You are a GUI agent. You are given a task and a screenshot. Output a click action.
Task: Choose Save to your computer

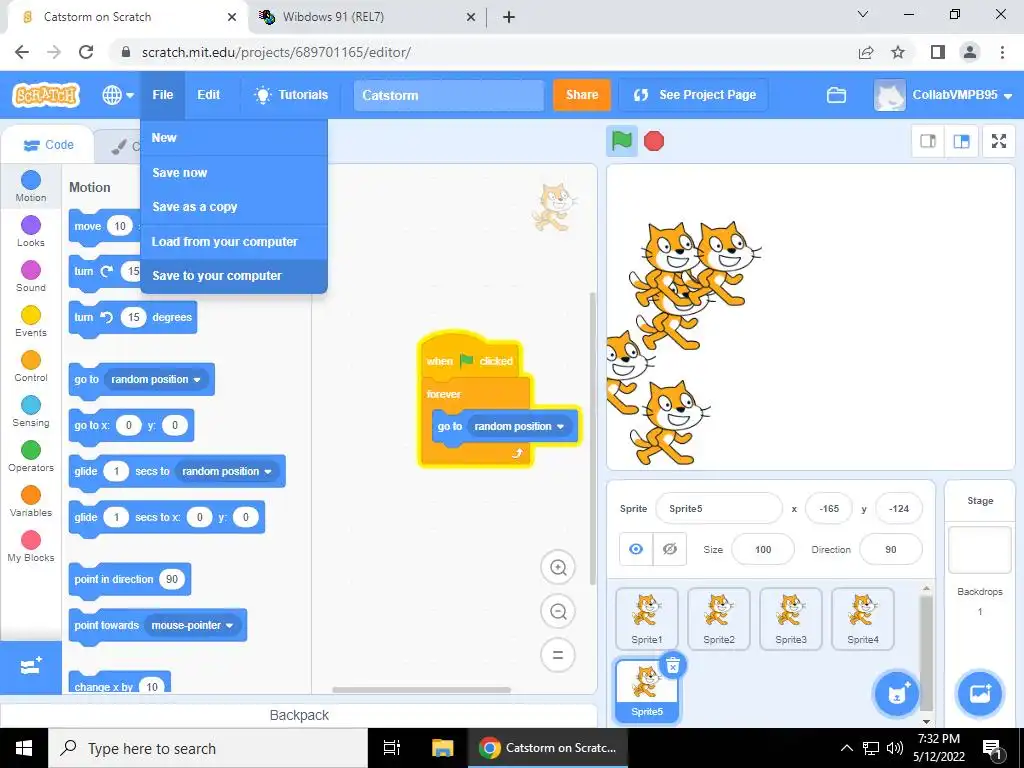pos(234,276)
